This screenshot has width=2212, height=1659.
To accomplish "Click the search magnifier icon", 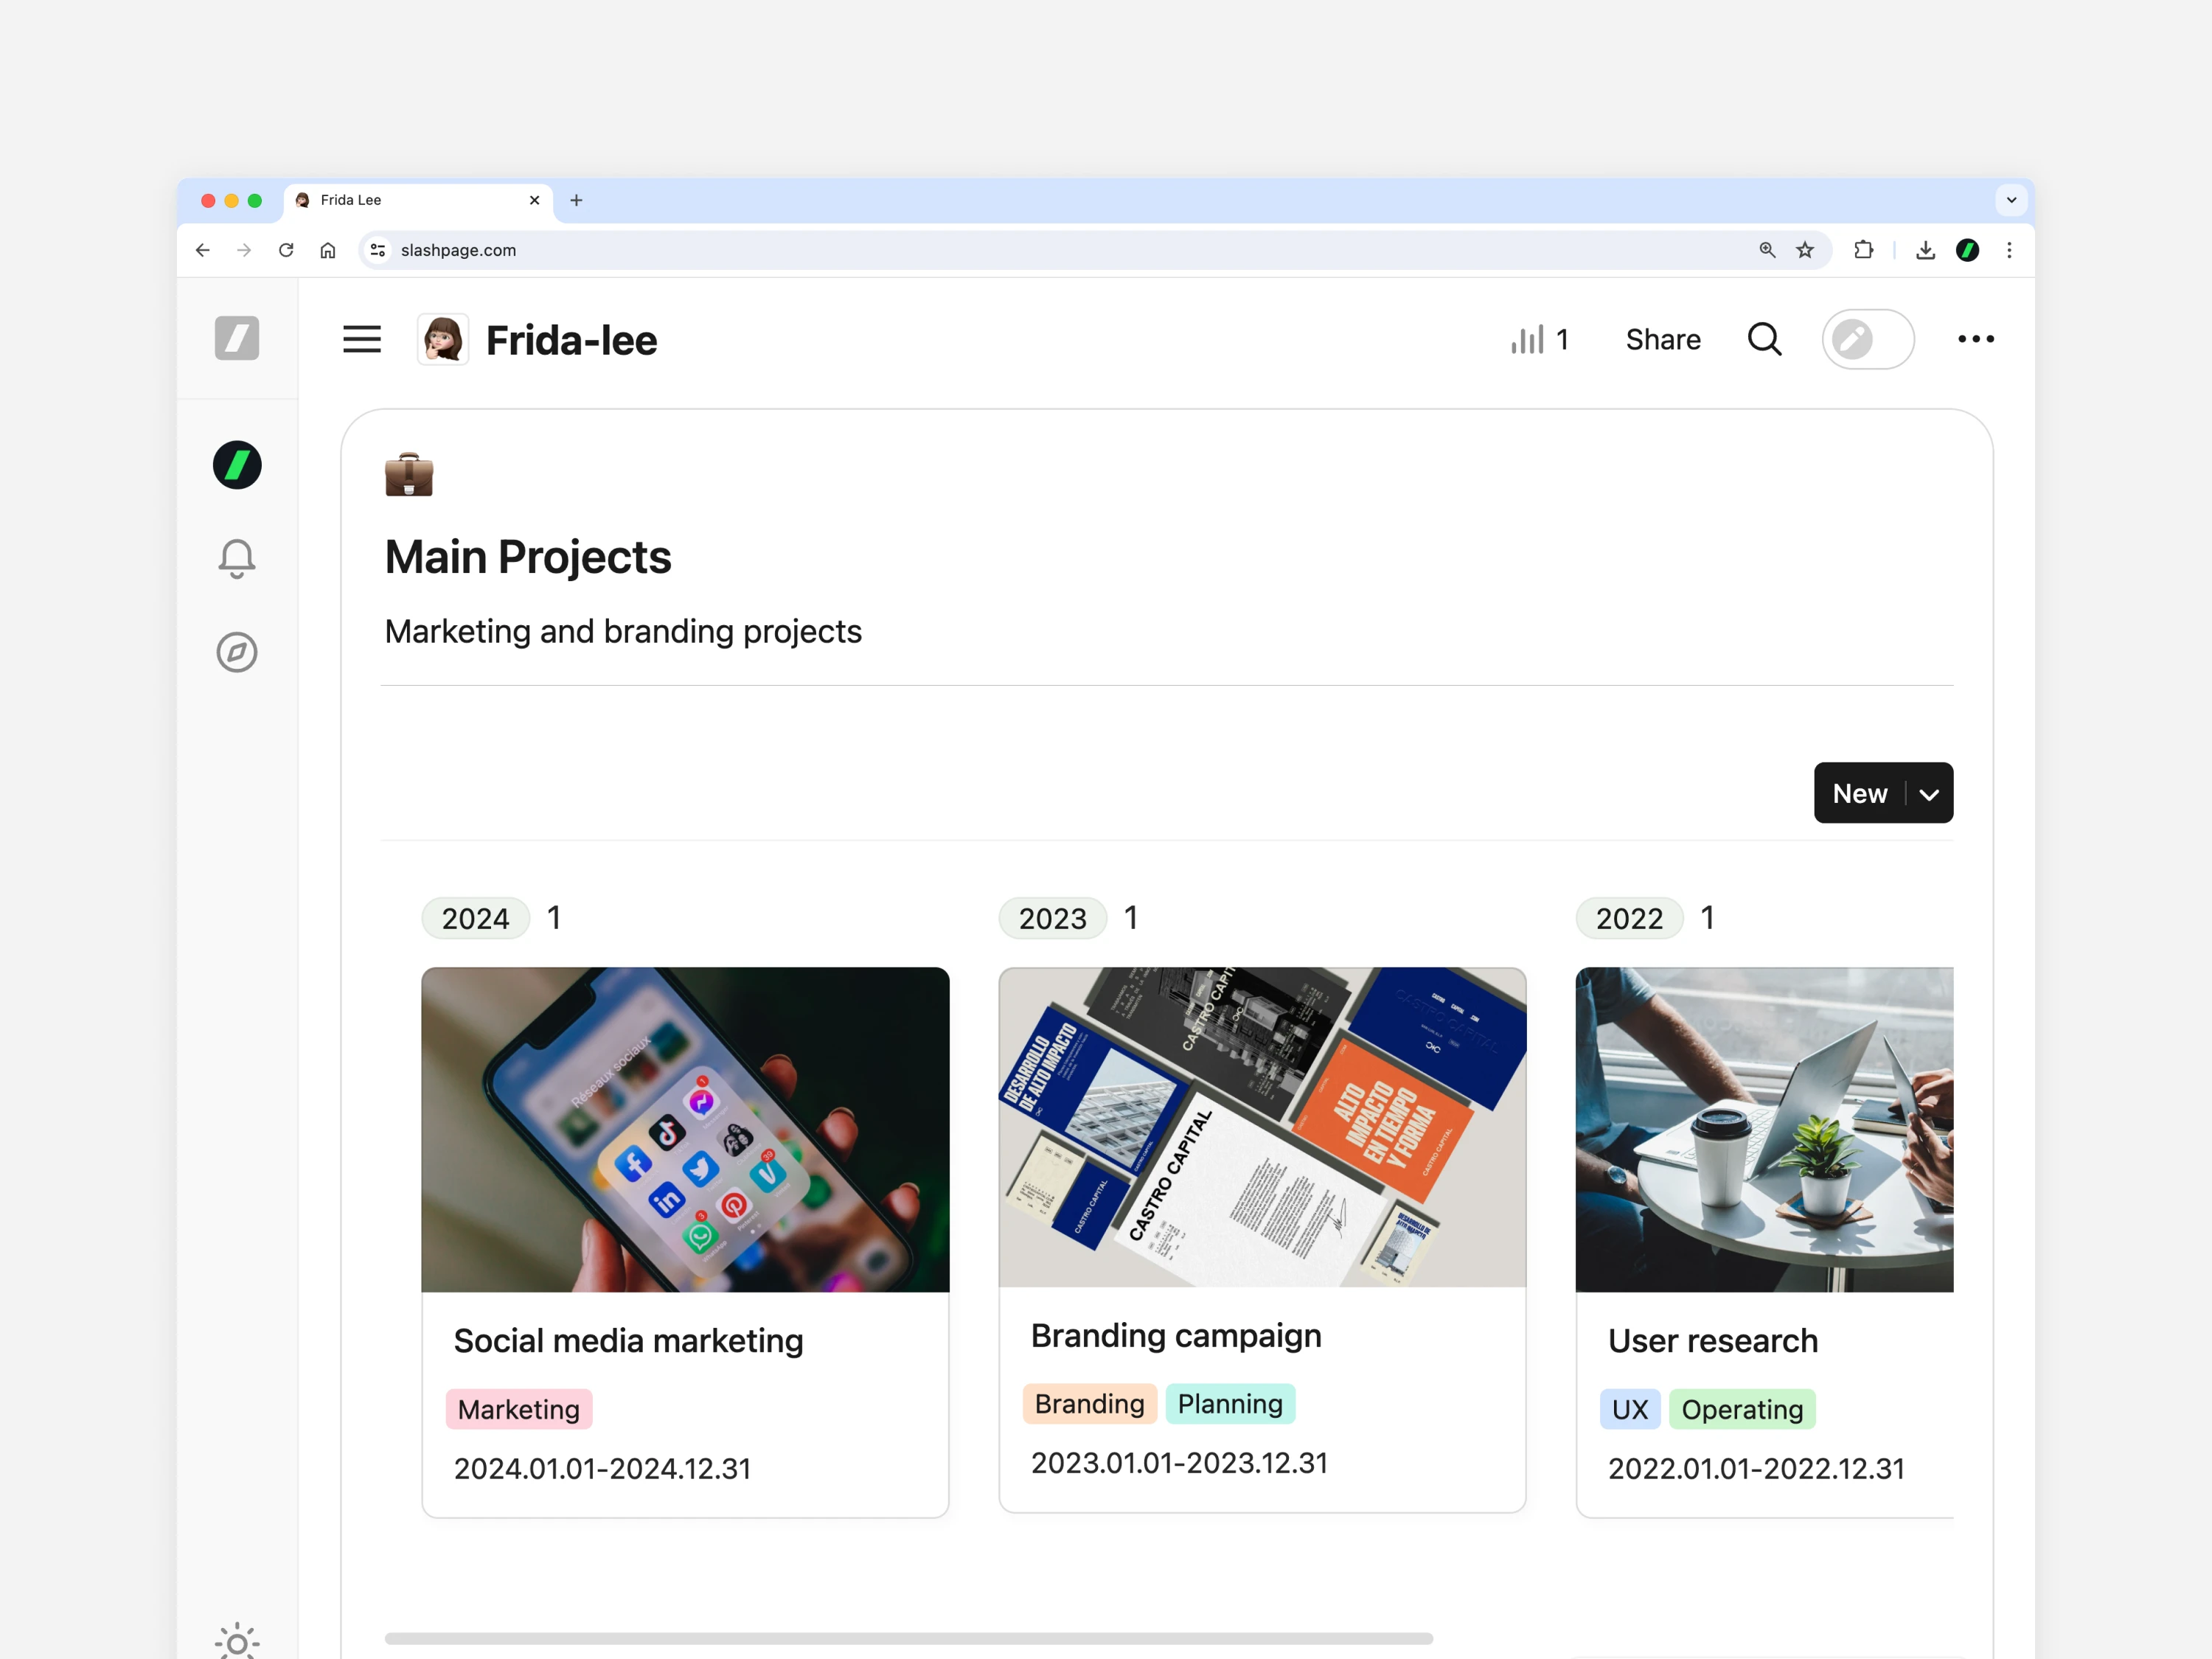I will point(1764,340).
